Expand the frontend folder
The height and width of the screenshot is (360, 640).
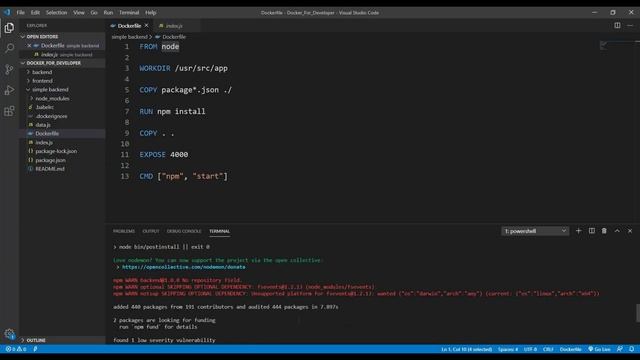tap(42, 81)
